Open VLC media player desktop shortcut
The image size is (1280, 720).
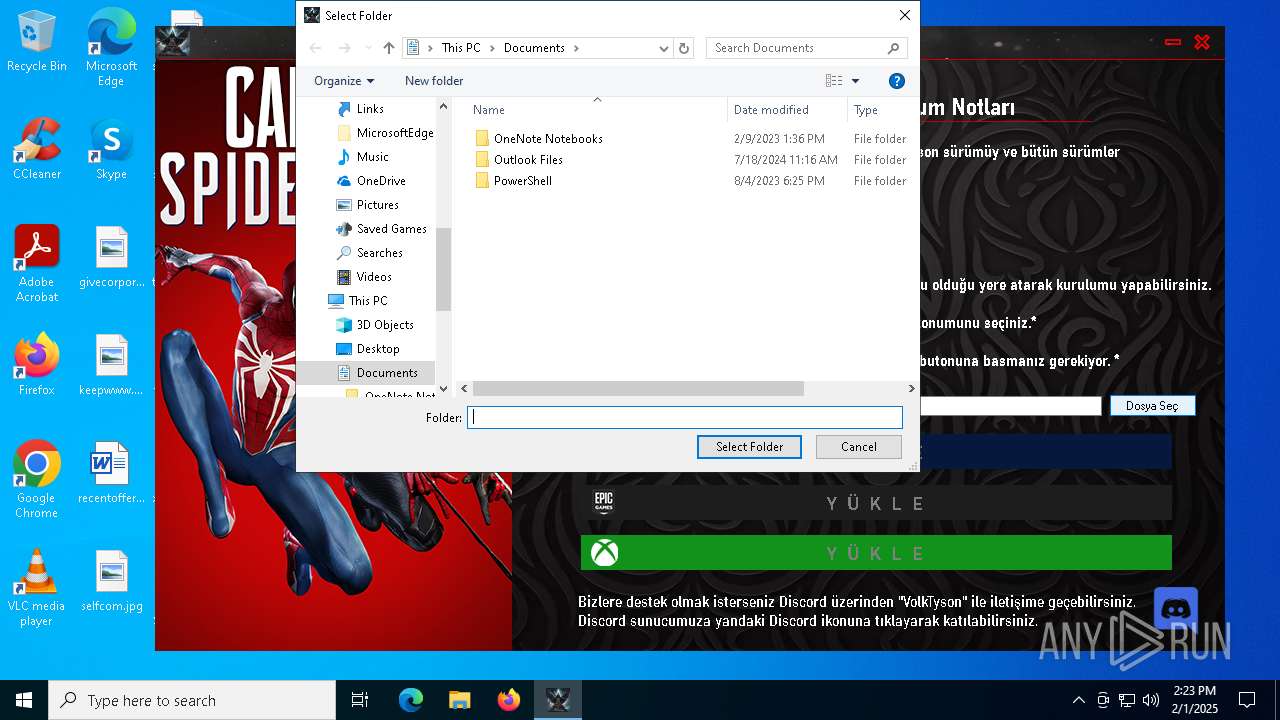point(37,588)
